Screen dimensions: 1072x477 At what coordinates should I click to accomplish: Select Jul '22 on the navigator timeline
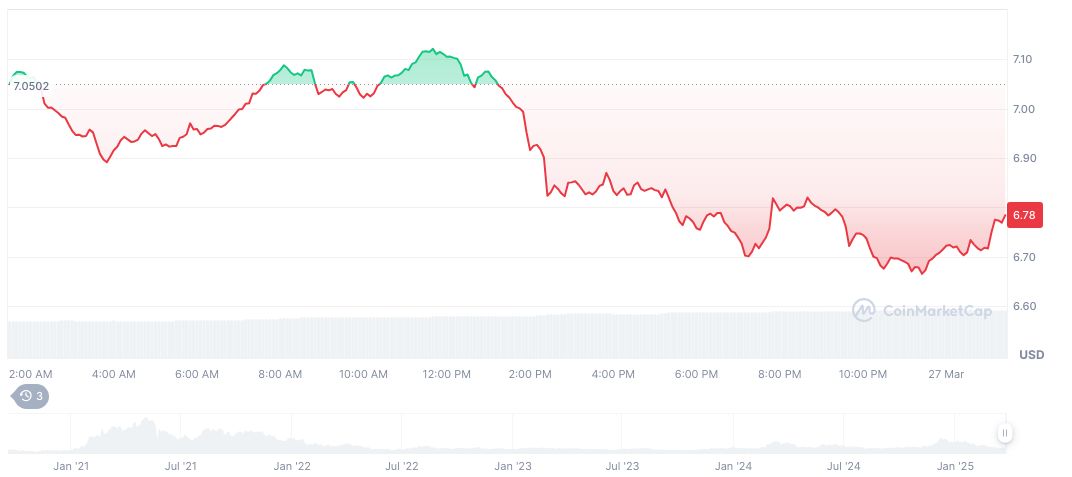coord(401,466)
